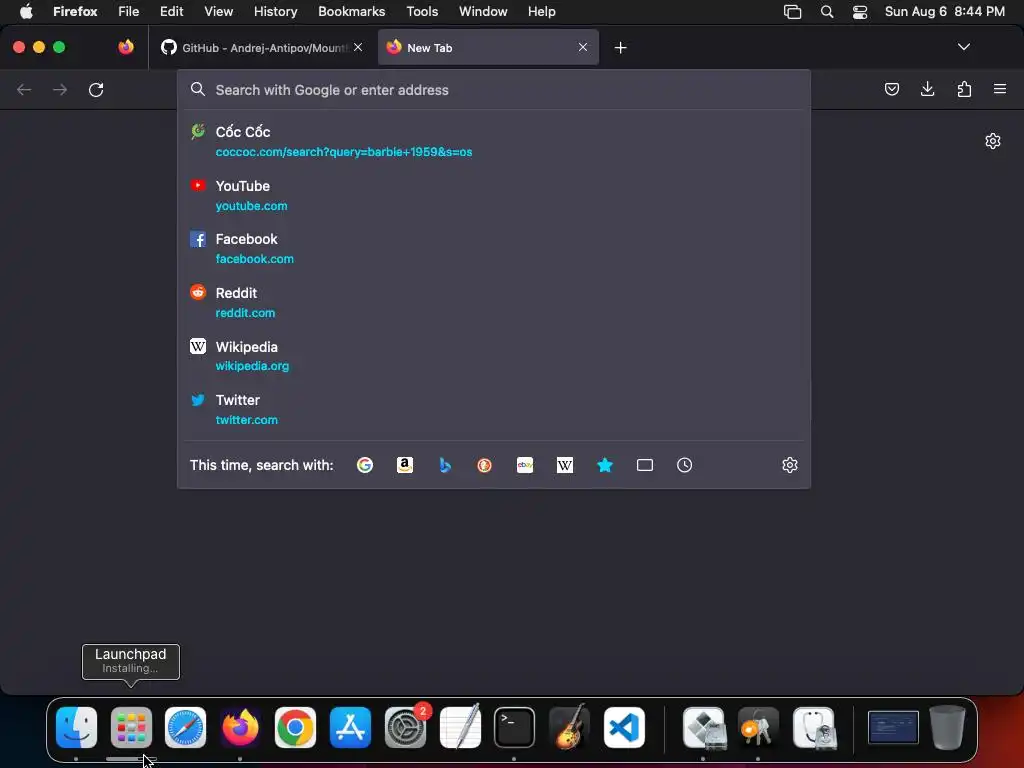Viewport: 1024px width, 768px height.
Task: Open the Help menu
Action: pyautogui.click(x=541, y=11)
